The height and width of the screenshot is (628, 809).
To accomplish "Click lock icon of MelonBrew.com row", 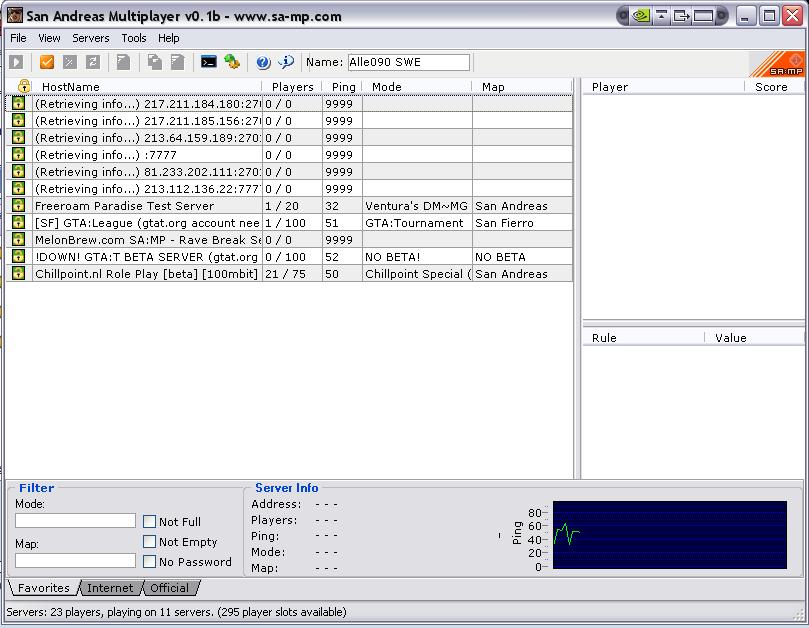I will pos(19,239).
